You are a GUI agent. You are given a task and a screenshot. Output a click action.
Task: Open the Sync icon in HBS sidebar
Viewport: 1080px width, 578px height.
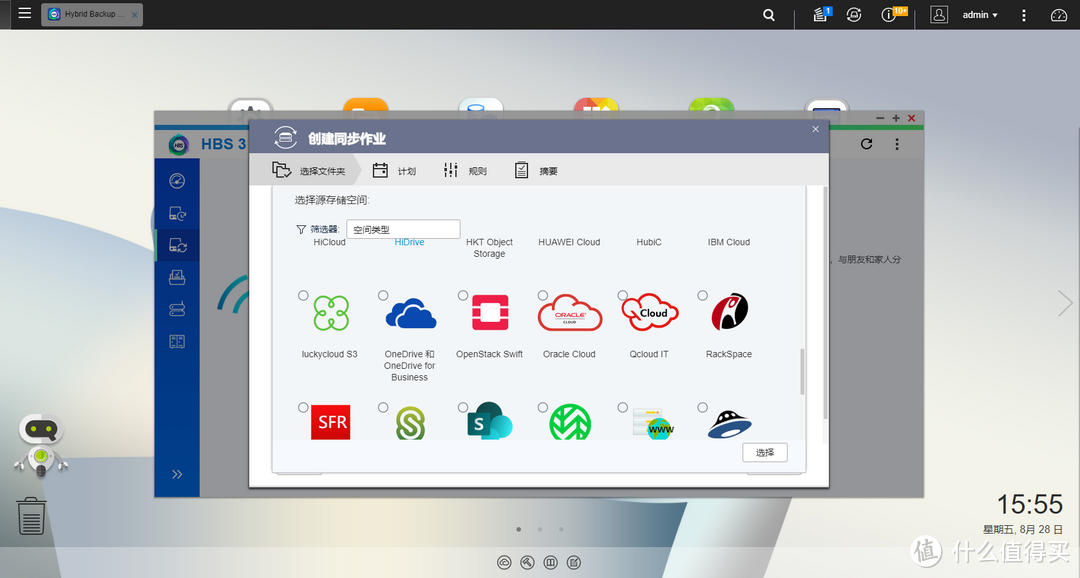point(177,245)
